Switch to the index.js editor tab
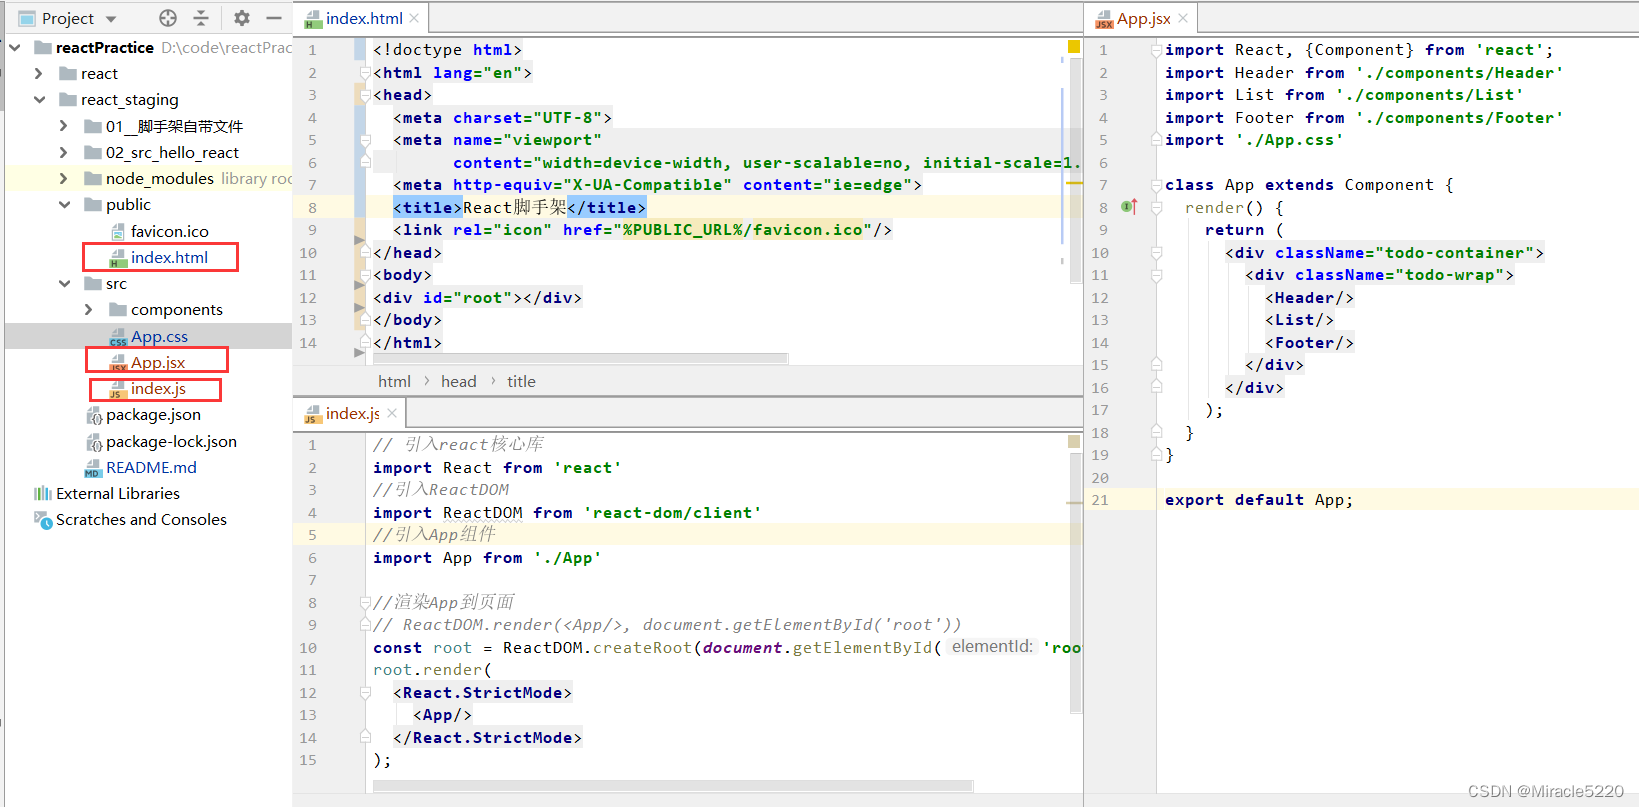This screenshot has width=1639, height=807. click(353, 413)
